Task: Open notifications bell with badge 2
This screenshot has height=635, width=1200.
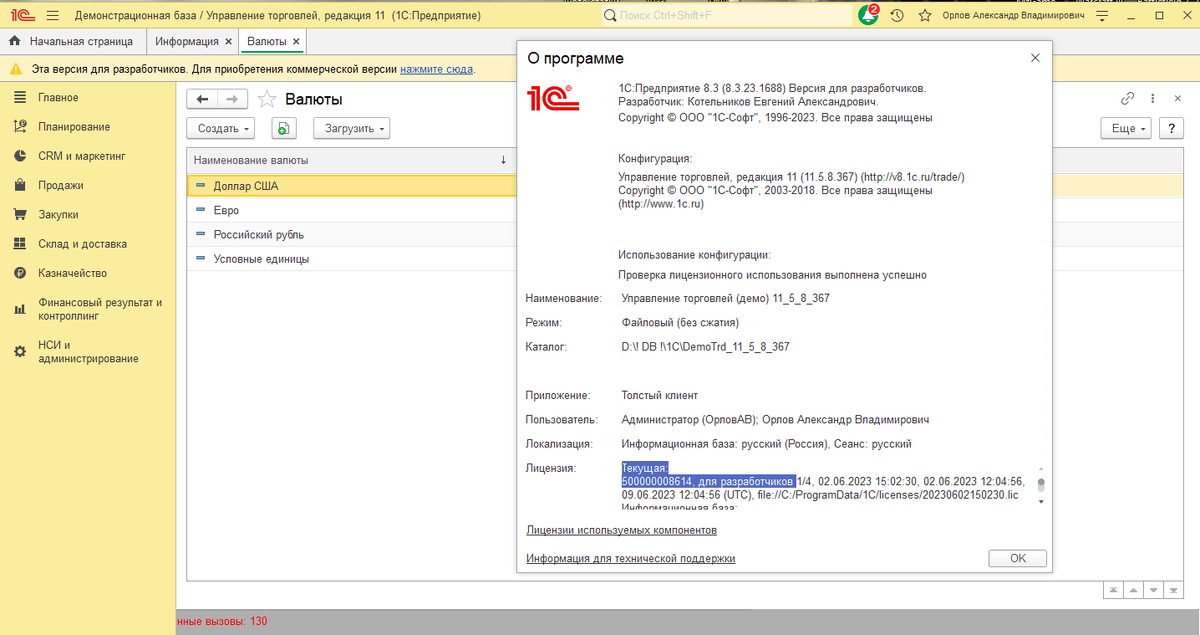Action: pyautogui.click(x=868, y=16)
